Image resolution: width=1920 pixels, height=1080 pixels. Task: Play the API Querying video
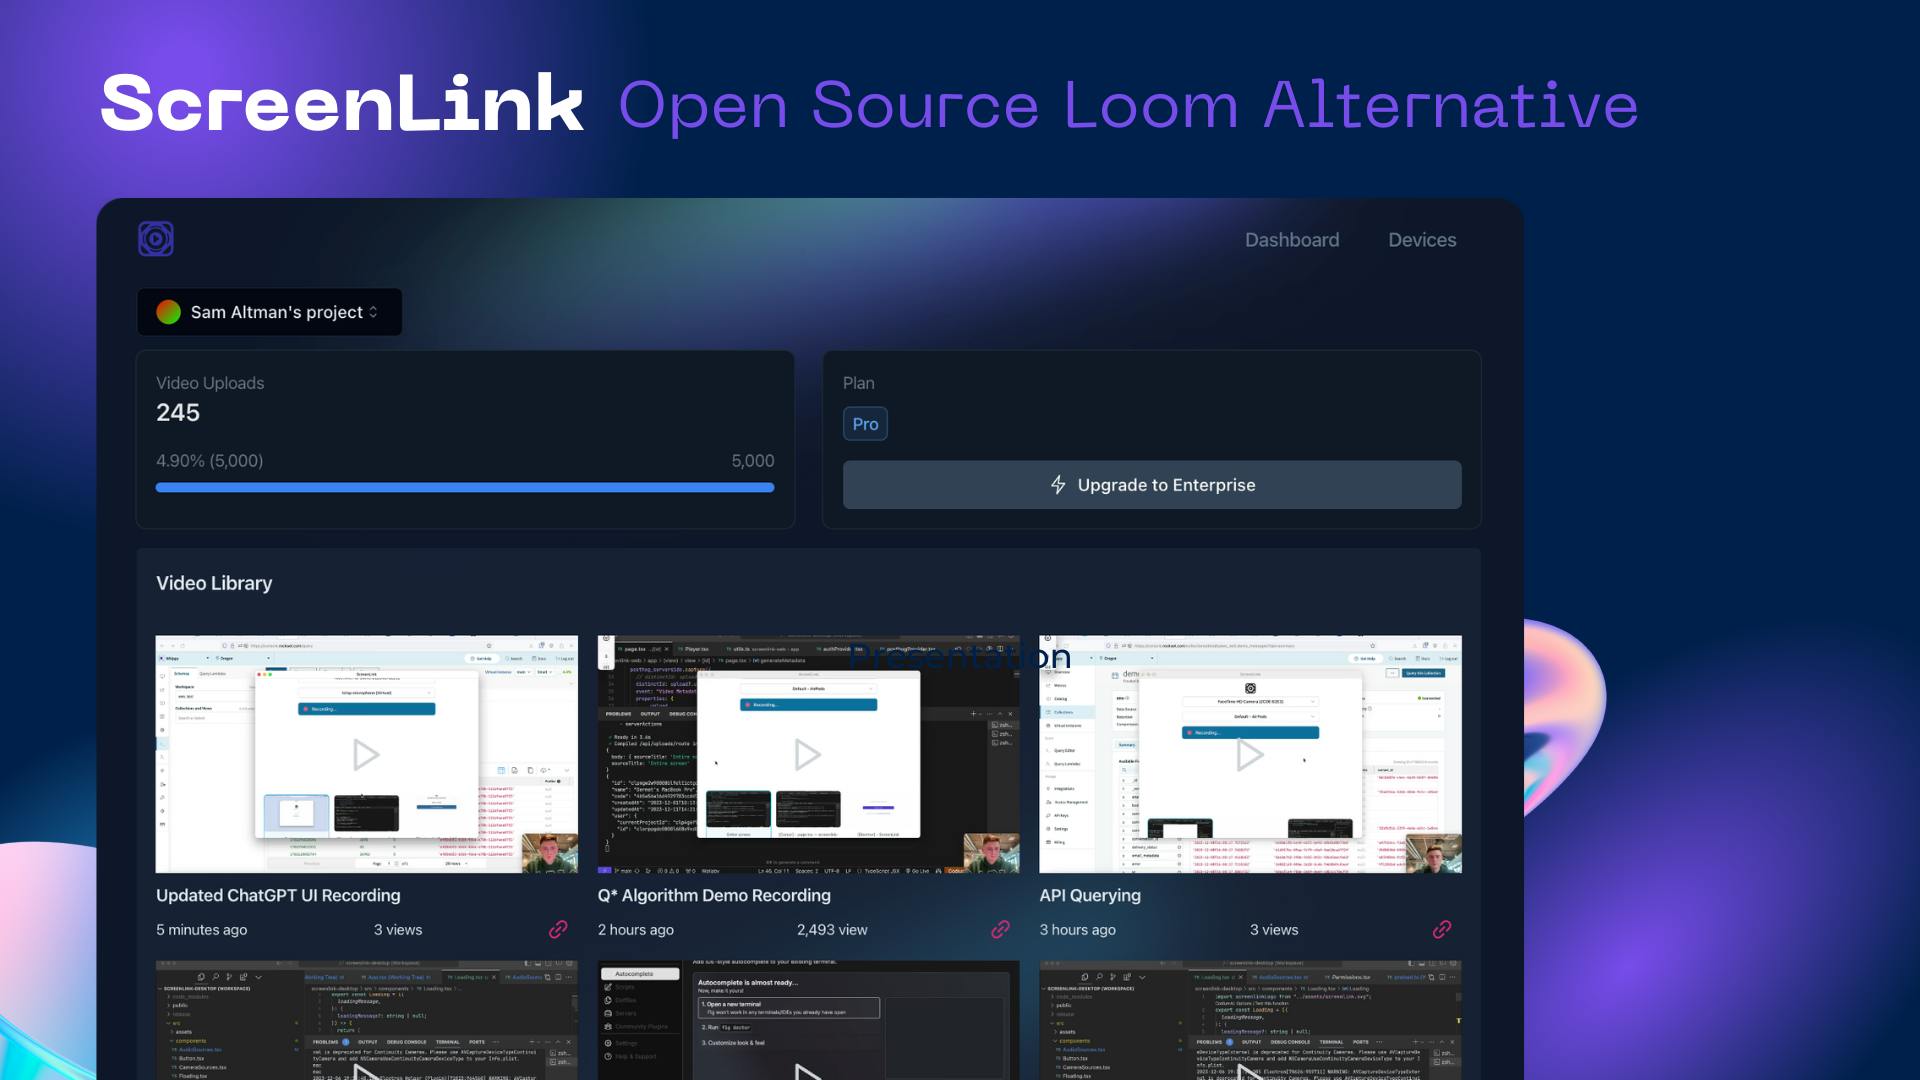coord(1250,755)
